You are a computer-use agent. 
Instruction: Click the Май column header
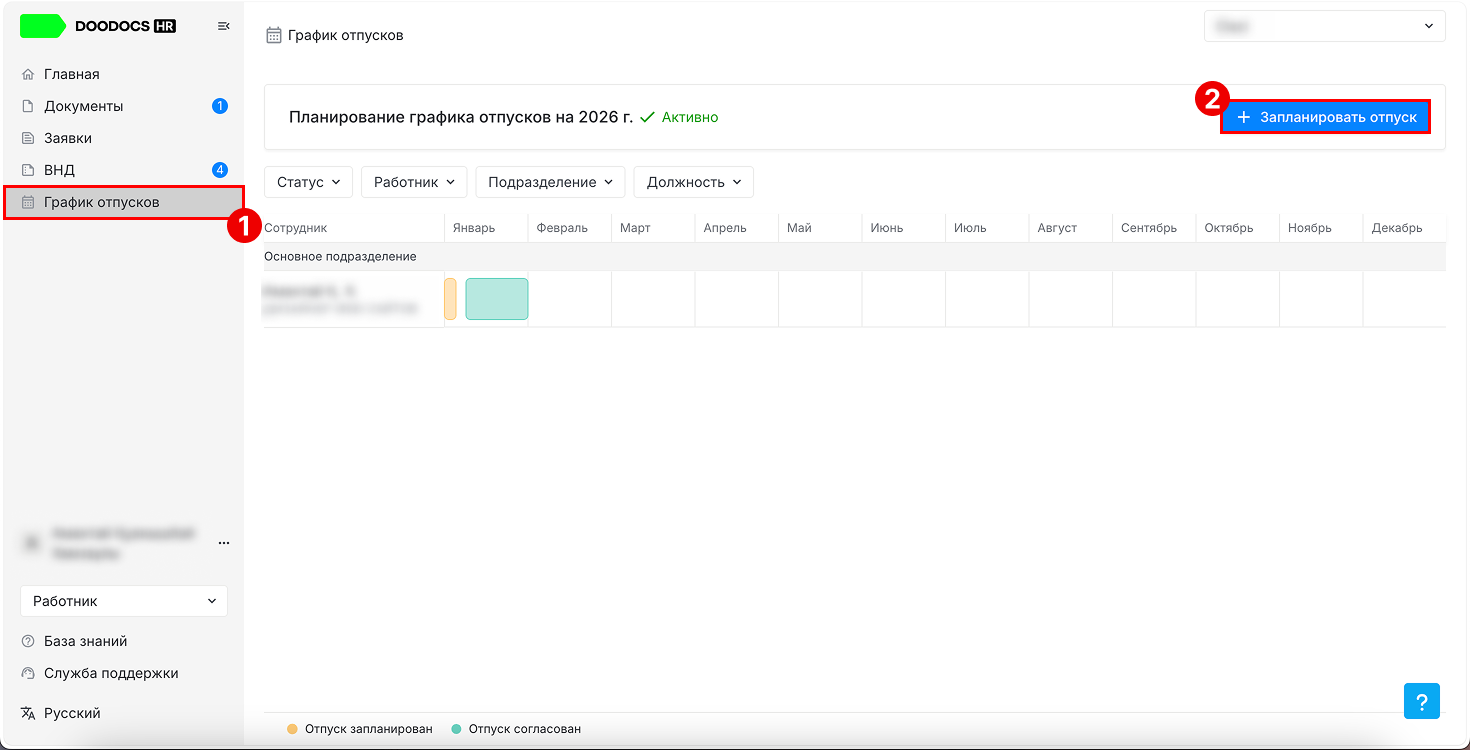tap(799, 228)
